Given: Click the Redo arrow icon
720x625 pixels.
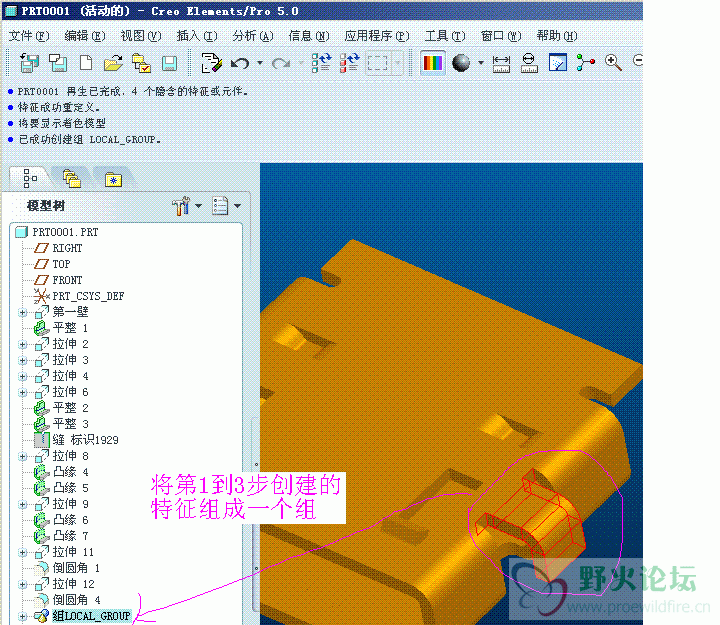Looking at the screenshot, I should [281, 62].
